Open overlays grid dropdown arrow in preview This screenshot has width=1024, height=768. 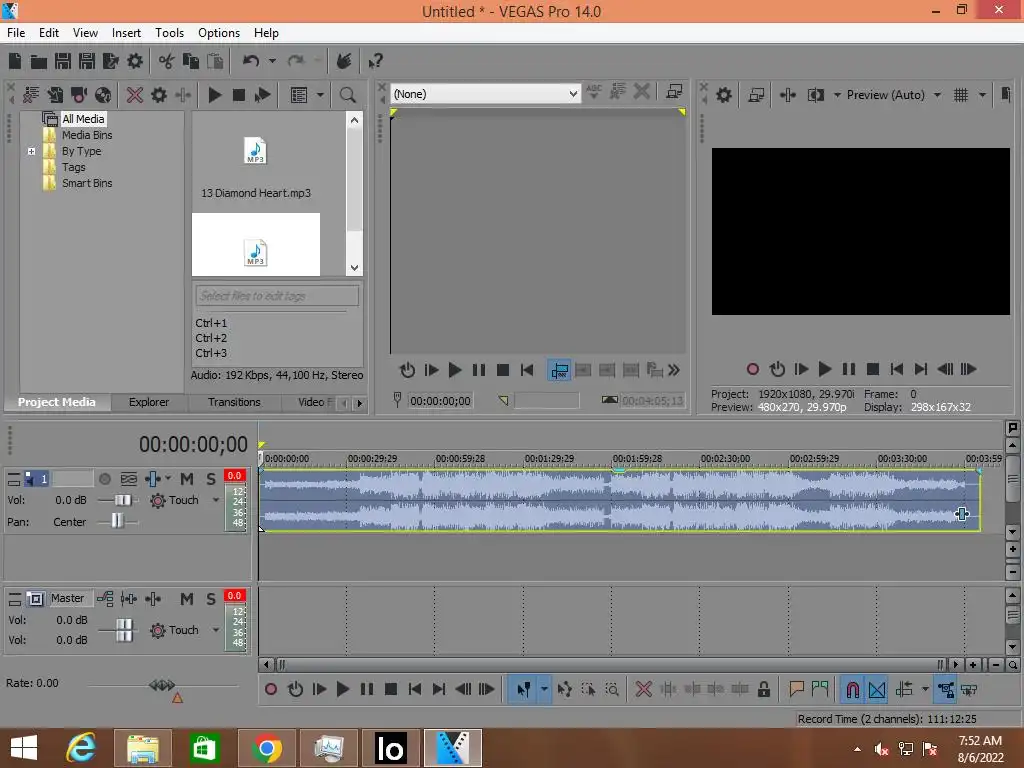click(x=982, y=95)
